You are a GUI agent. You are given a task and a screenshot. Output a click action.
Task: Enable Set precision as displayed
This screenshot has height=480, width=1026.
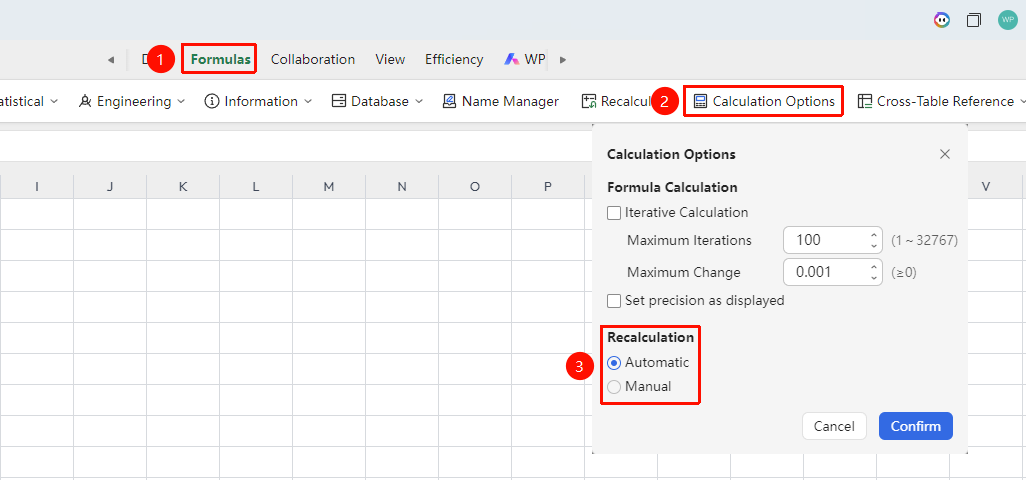614,301
